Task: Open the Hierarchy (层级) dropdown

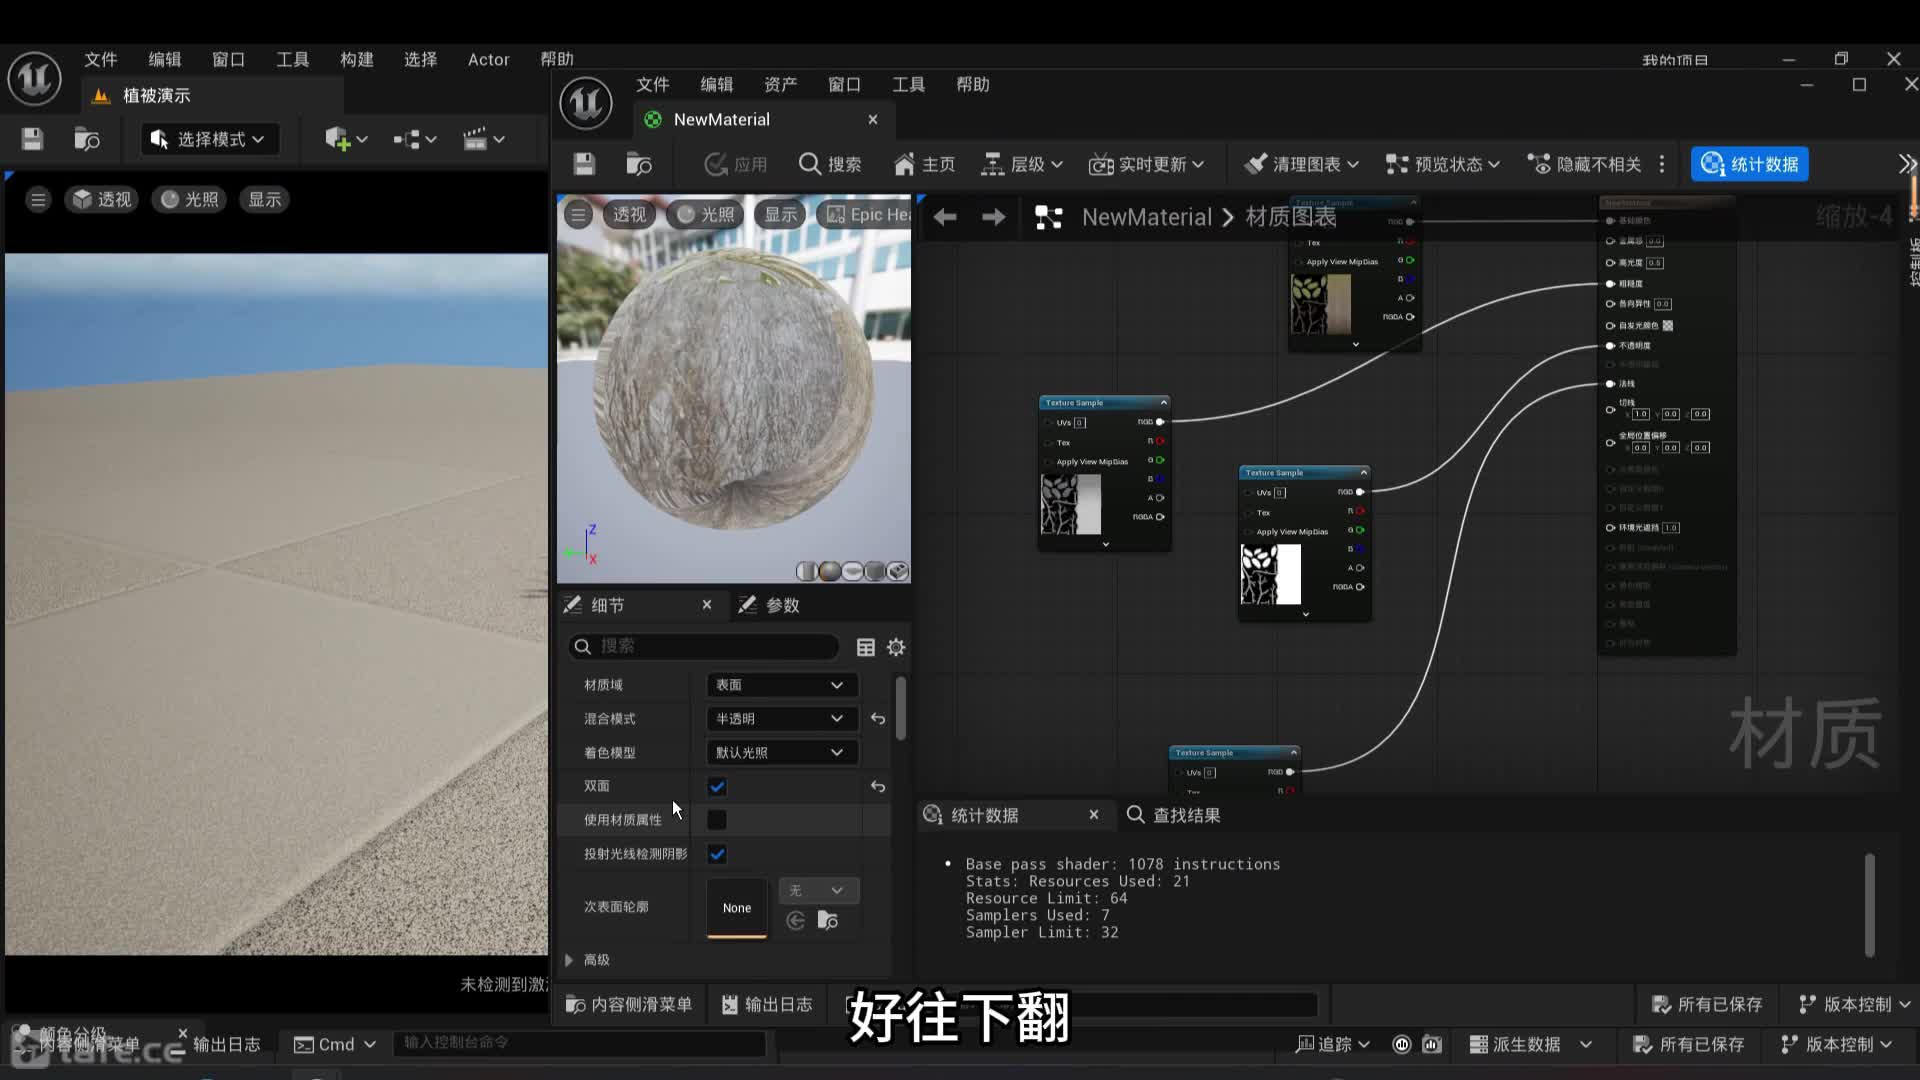Action: (x=1022, y=164)
